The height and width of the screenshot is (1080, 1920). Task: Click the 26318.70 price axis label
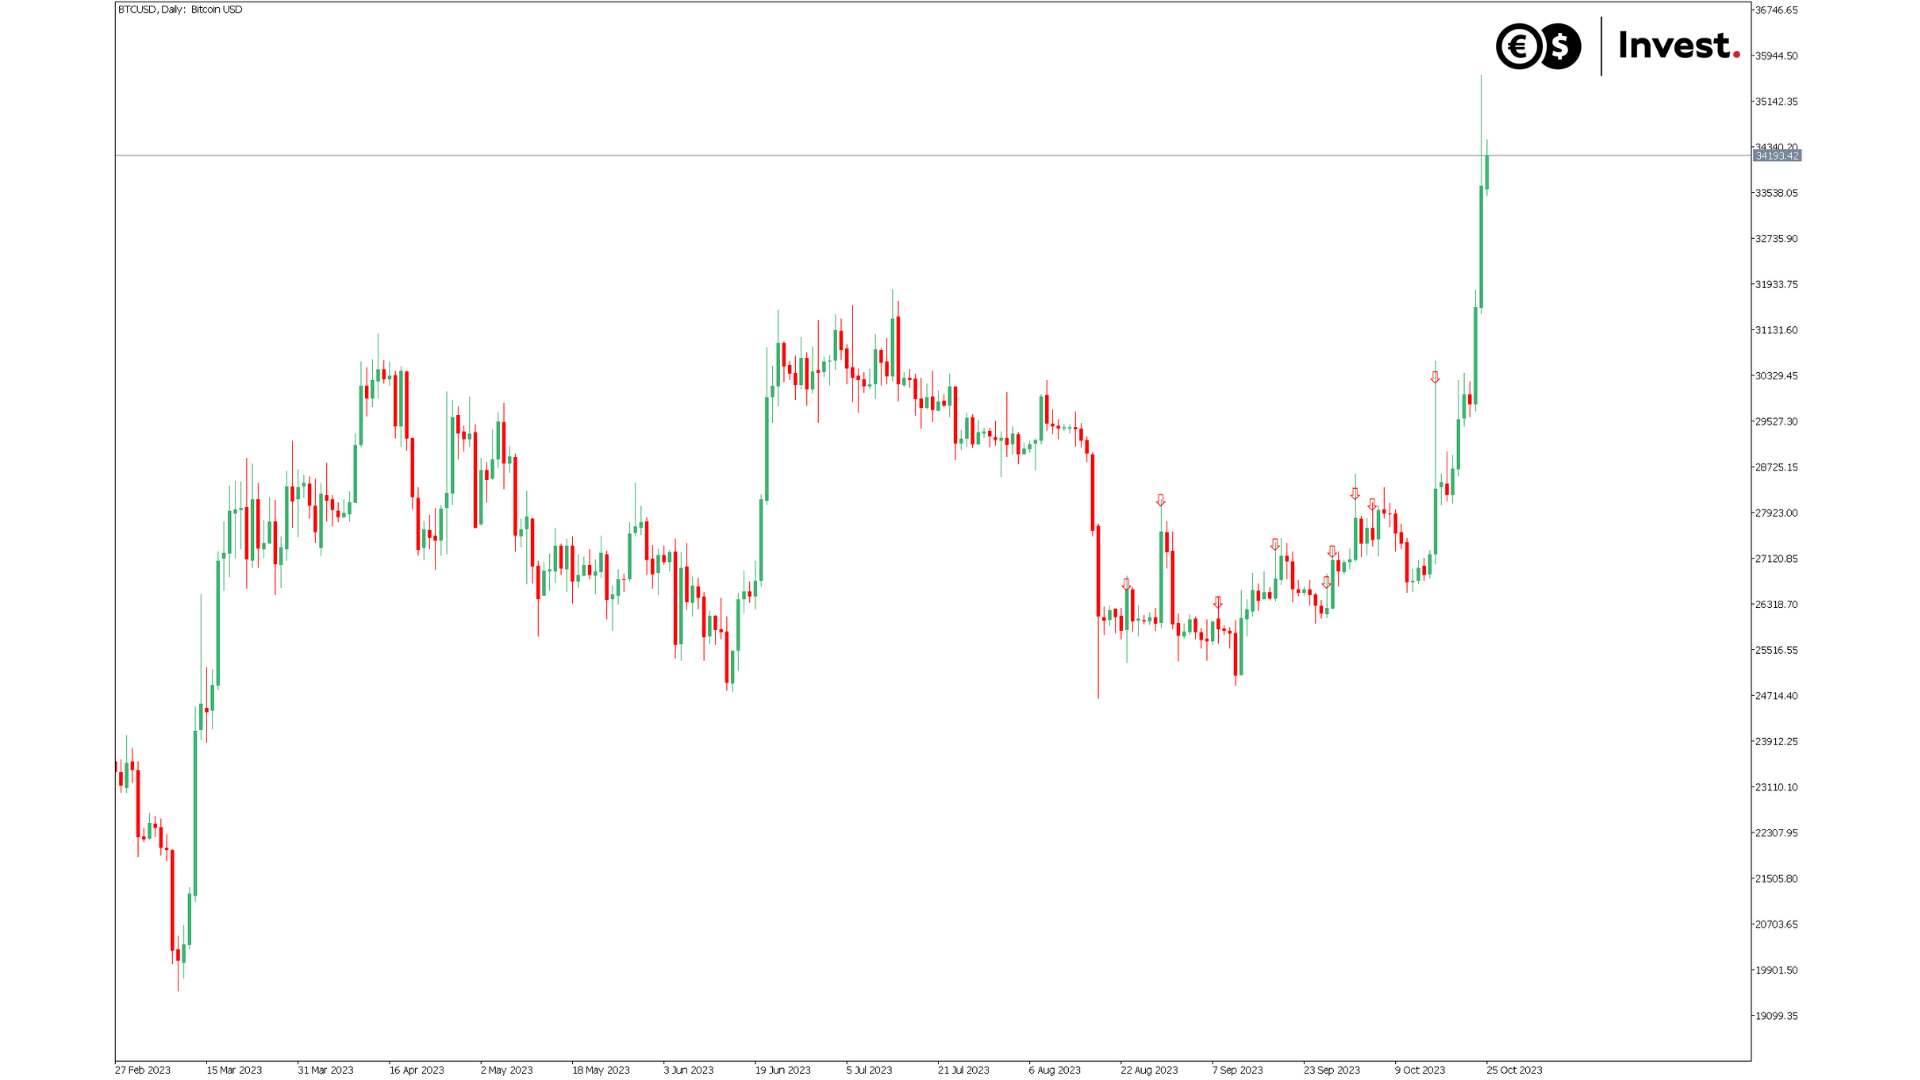tap(1776, 604)
